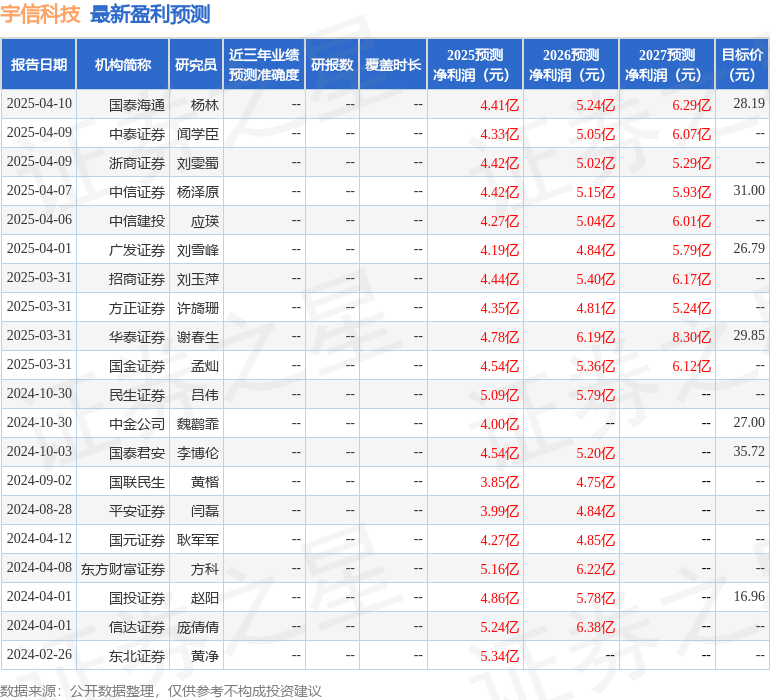Select the 机构简称 column header
Image resolution: width=770 pixels, height=700 pixels.
coord(123,64)
